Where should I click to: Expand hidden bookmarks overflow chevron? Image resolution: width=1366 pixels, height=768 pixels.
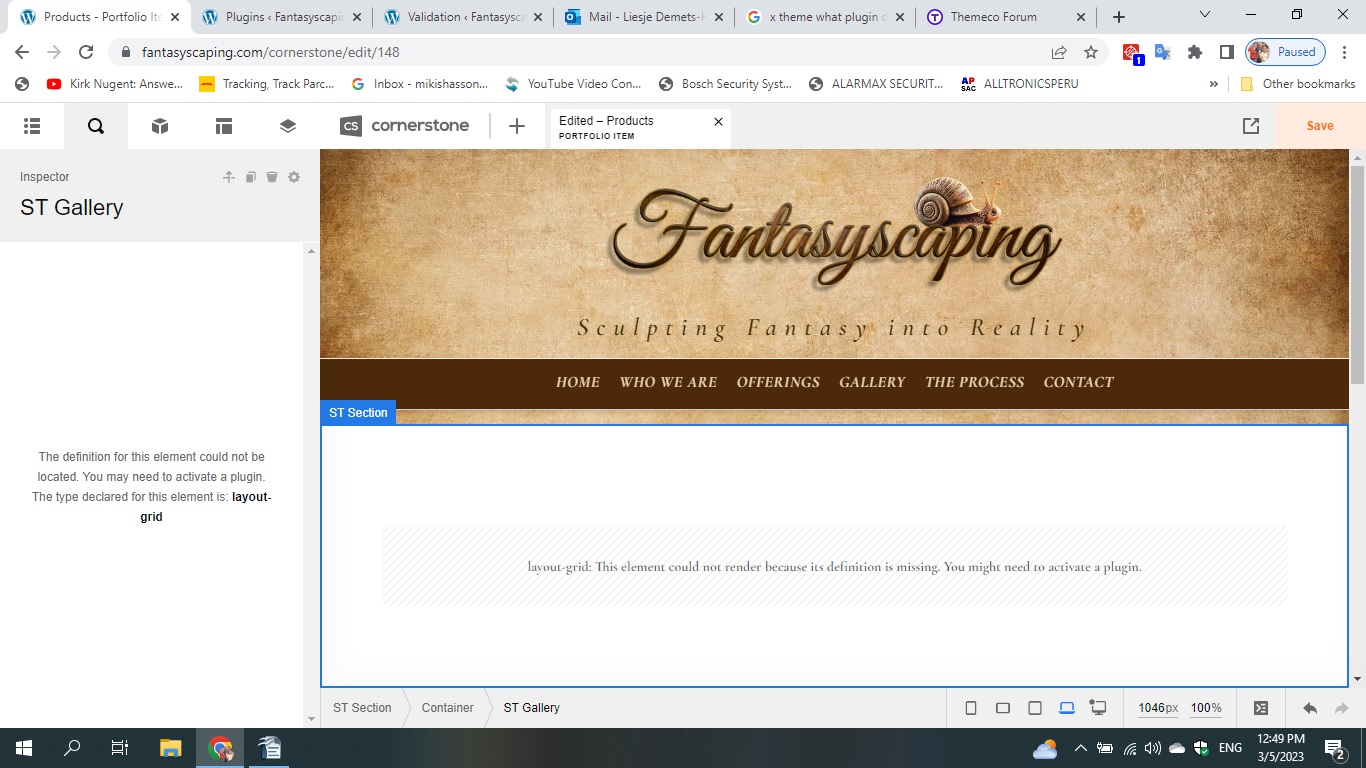[1214, 84]
